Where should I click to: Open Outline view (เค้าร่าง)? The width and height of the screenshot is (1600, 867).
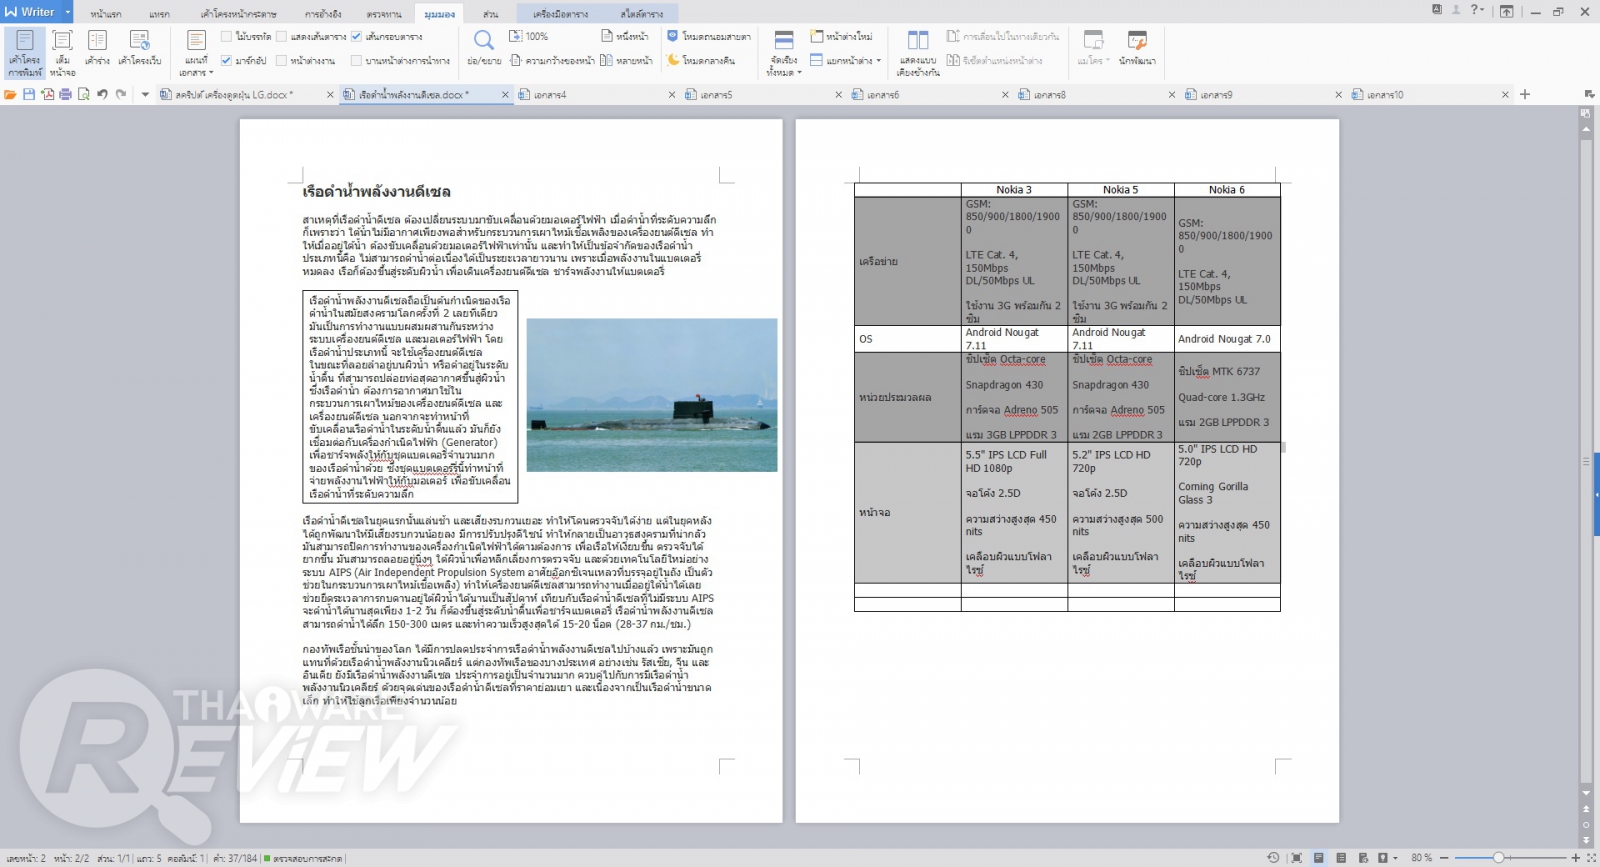pos(97,48)
